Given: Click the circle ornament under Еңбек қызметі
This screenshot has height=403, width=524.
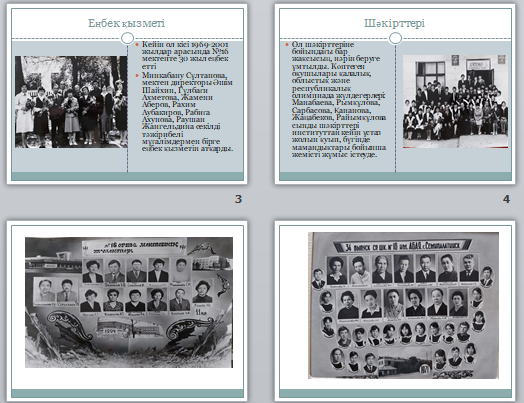Looking at the screenshot, I should [127, 38].
